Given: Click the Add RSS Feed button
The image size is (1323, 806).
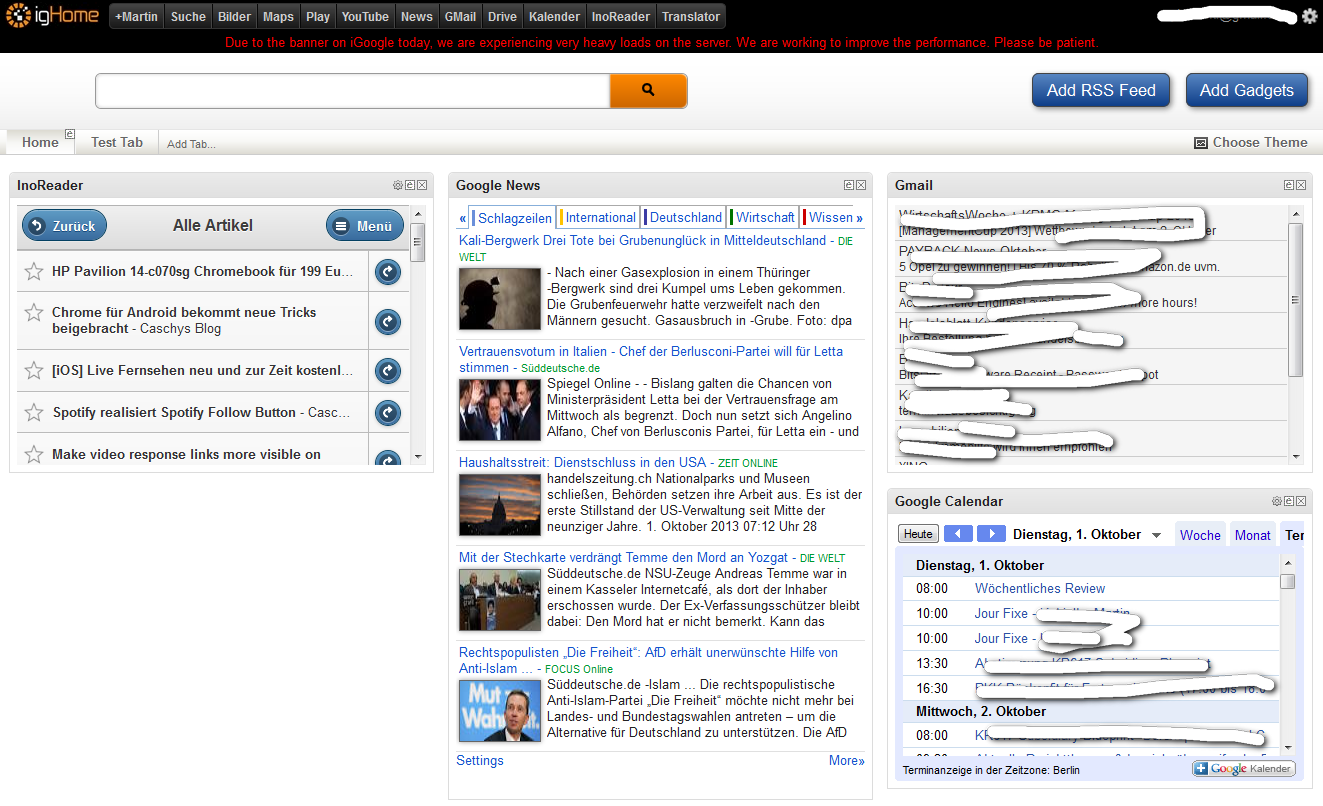Looking at the screenshot, I should tap(1100, 89).
